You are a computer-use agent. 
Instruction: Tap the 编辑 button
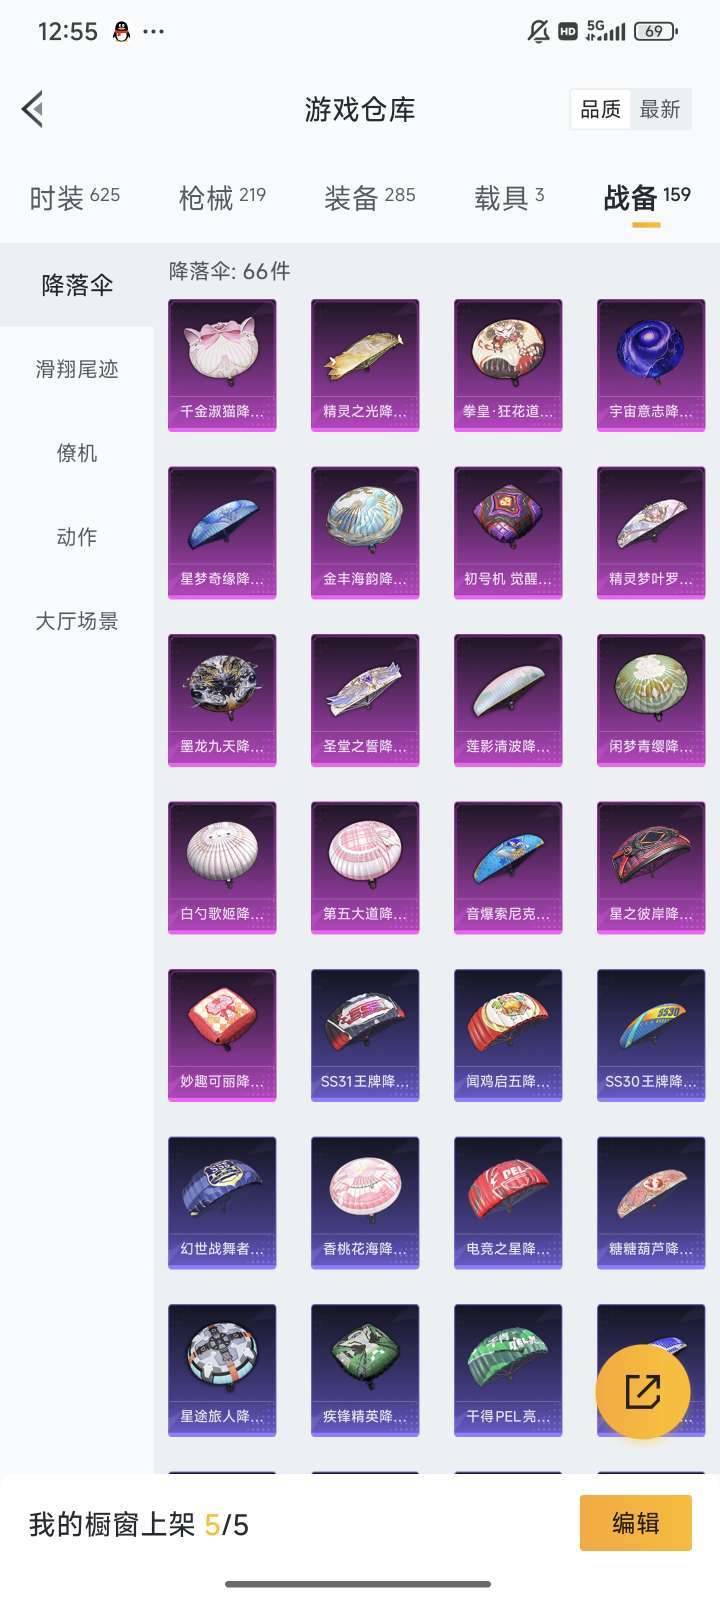[x=636, y=1523]
